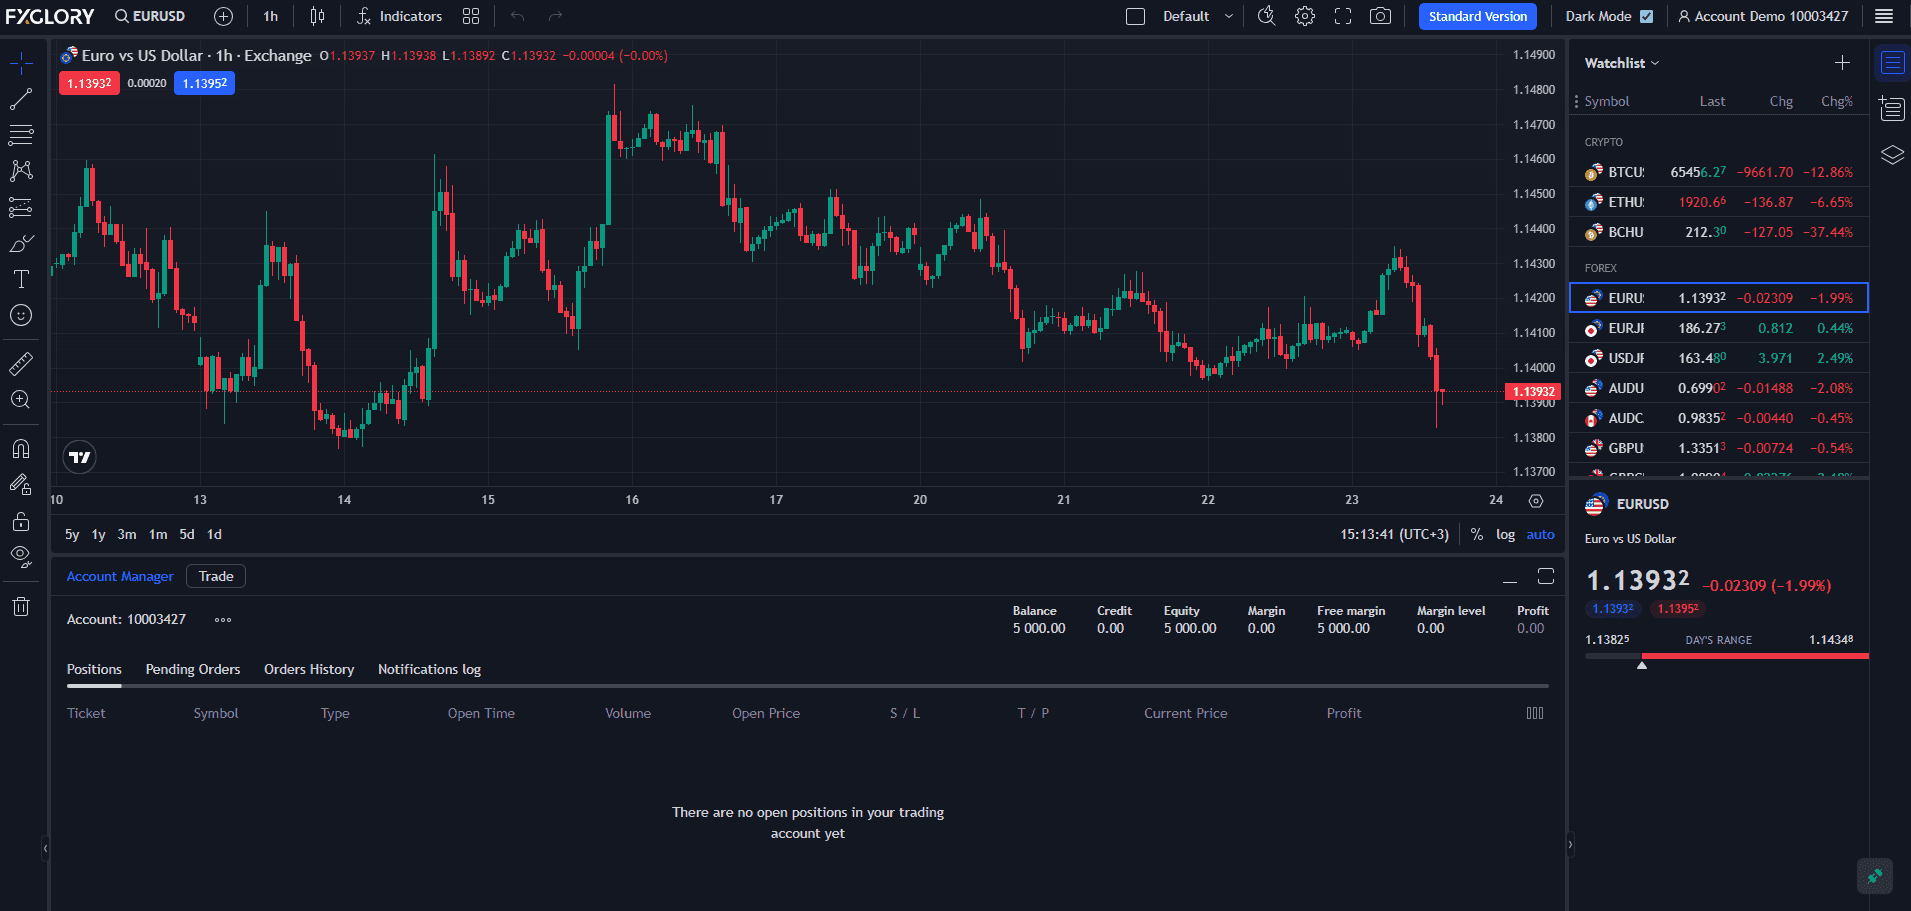Toggle the Dark Mode checkbox
1911x911 pixels.
(1647, 16)
